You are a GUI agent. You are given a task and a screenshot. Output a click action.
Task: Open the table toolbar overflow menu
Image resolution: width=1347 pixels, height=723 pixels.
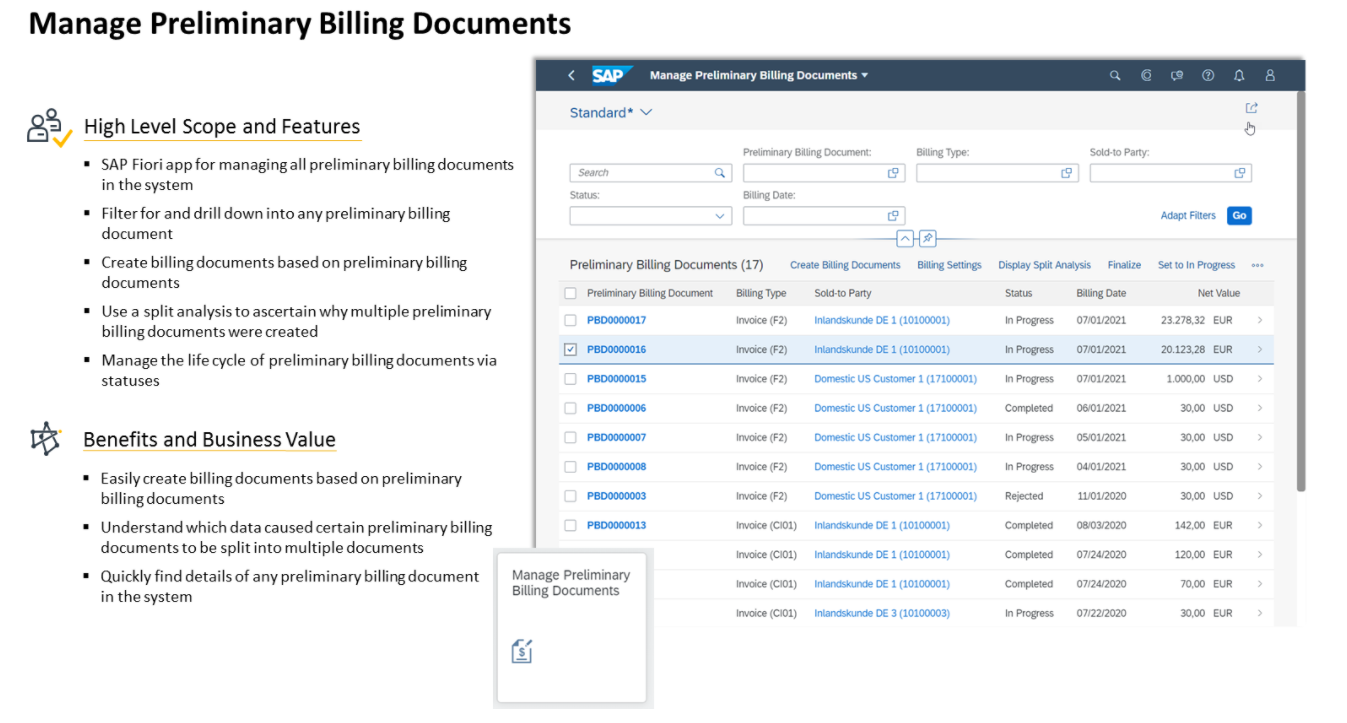(x=1257, y=266)
